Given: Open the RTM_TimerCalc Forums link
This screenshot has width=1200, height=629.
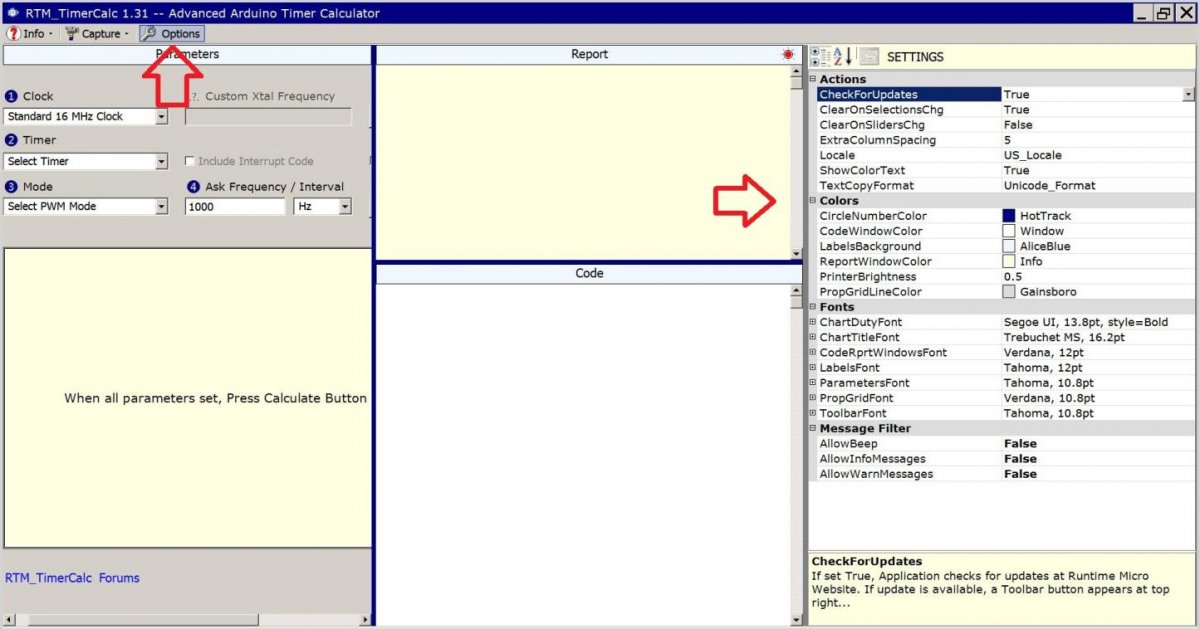Looking at the screenshot, I should [72, 578].
